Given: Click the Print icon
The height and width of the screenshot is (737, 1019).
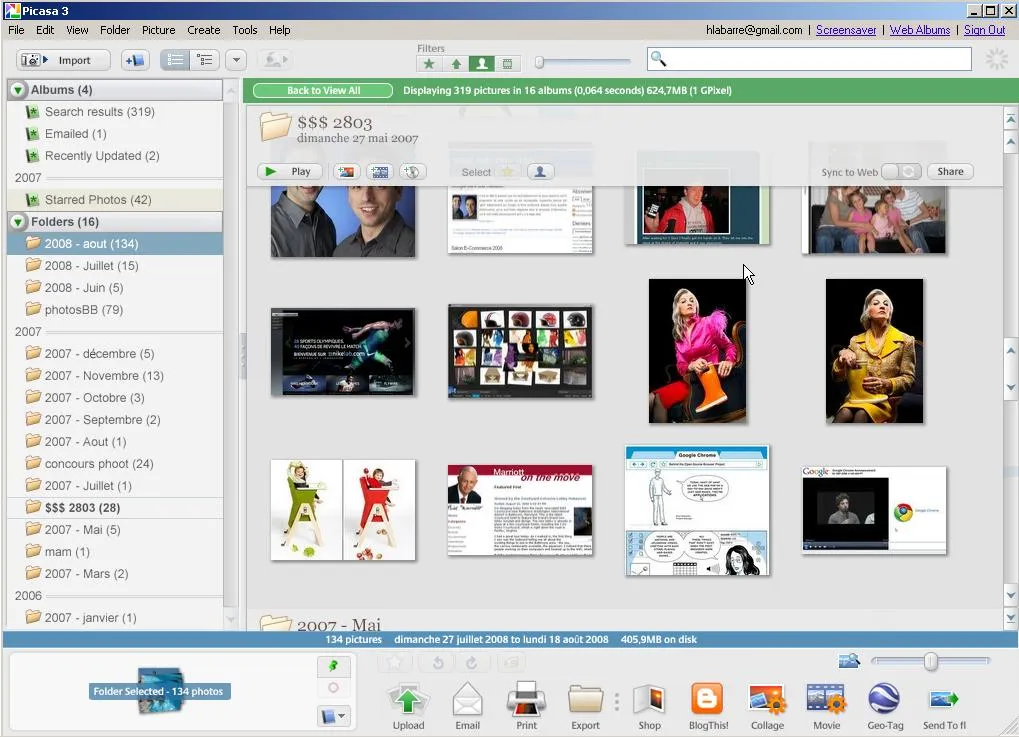Looking at the screenshot, I should tap(526, 706).
